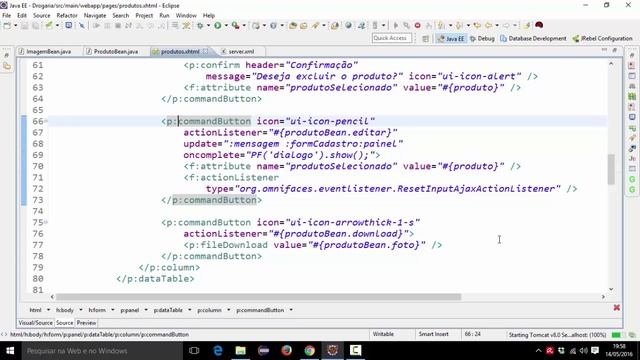Screen dimensions: 640x360
Task: Click the horizontal editor scrollbar
Action: click(258, 297)
